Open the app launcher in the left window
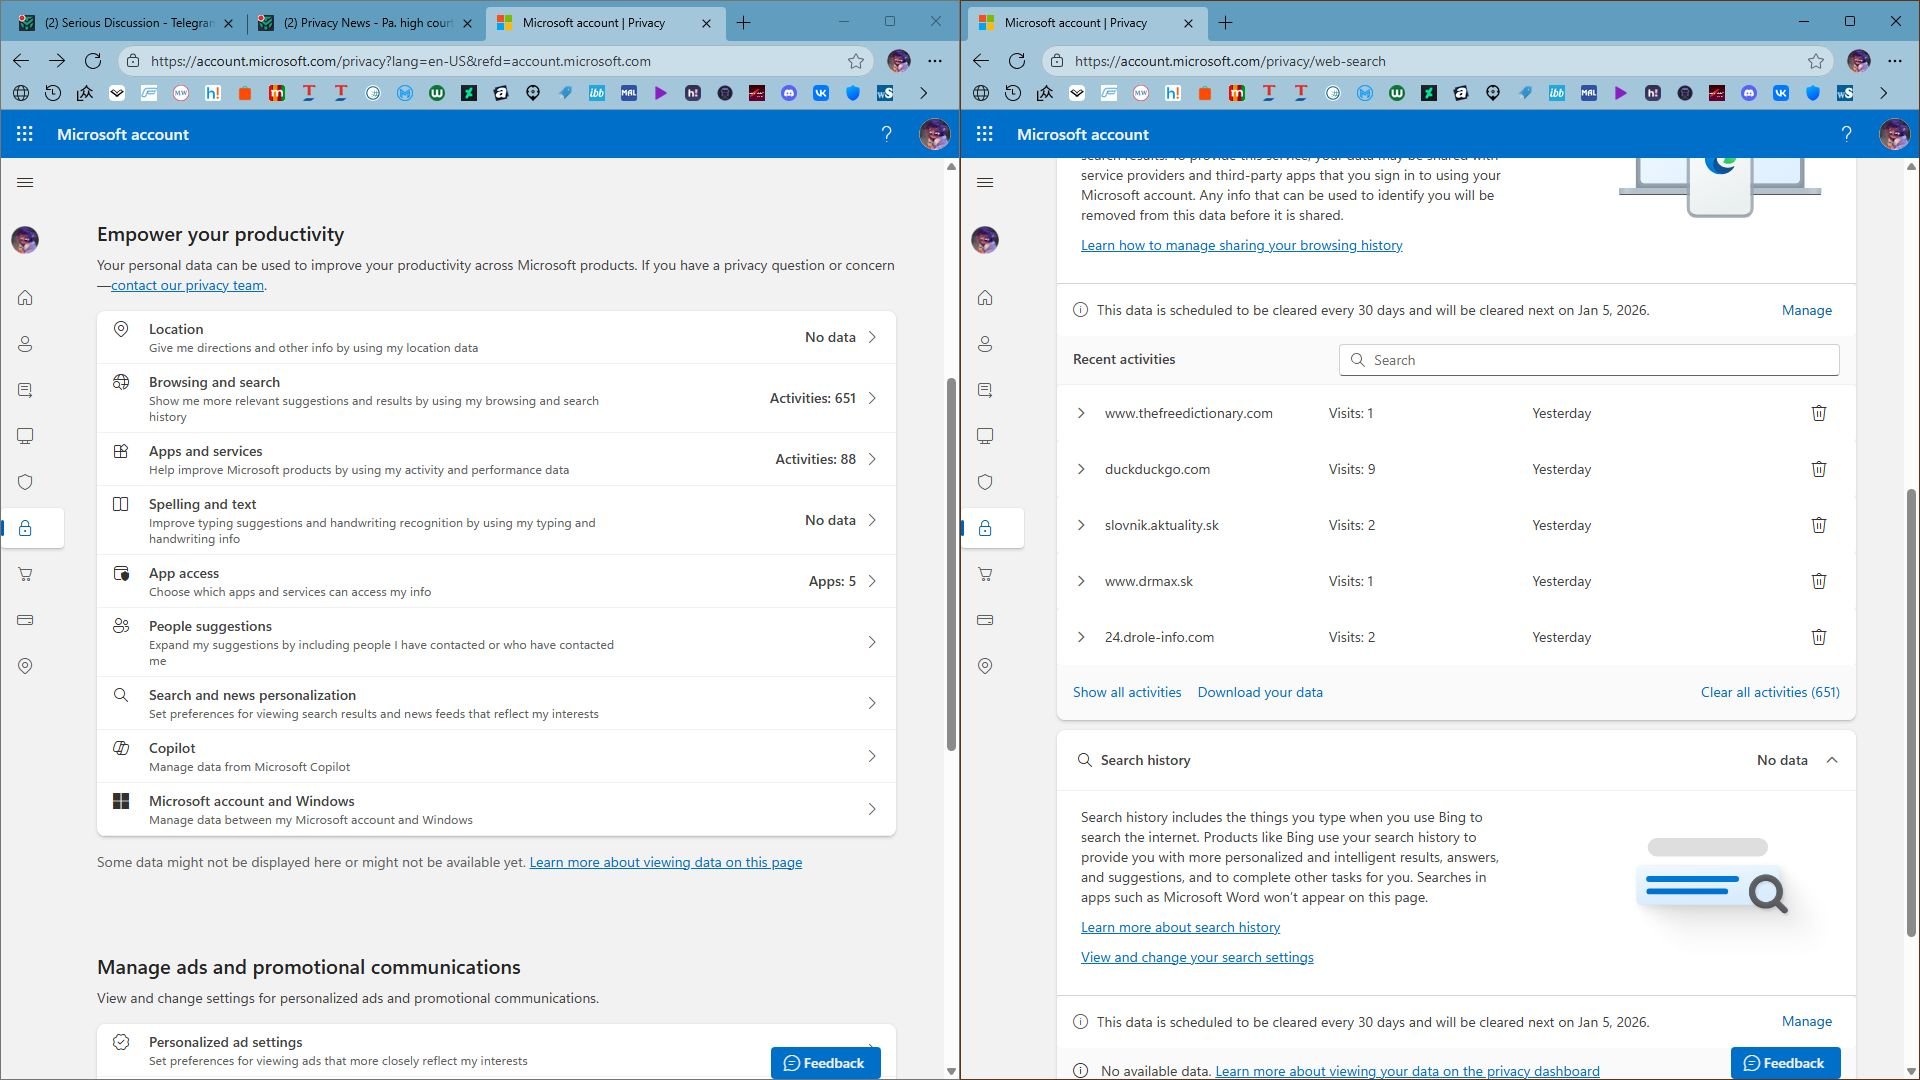 (x=25, y=134)
